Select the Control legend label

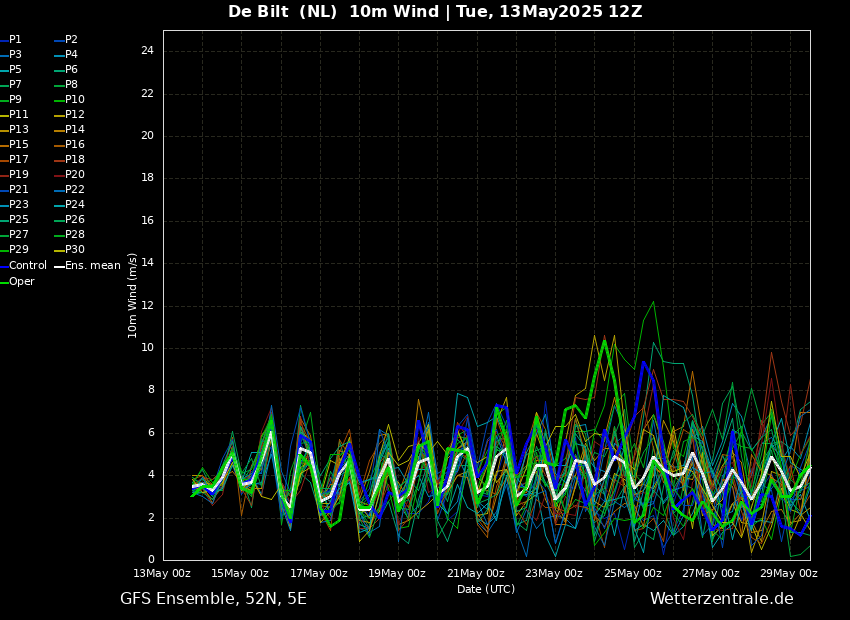[27, 266]
